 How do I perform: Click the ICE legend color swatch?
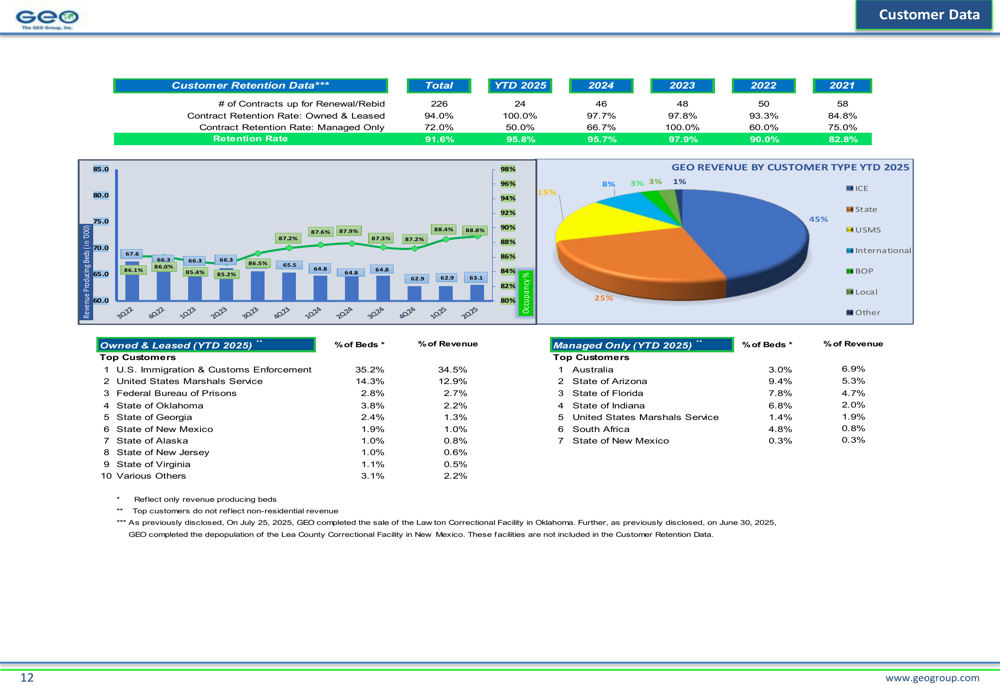849,188
